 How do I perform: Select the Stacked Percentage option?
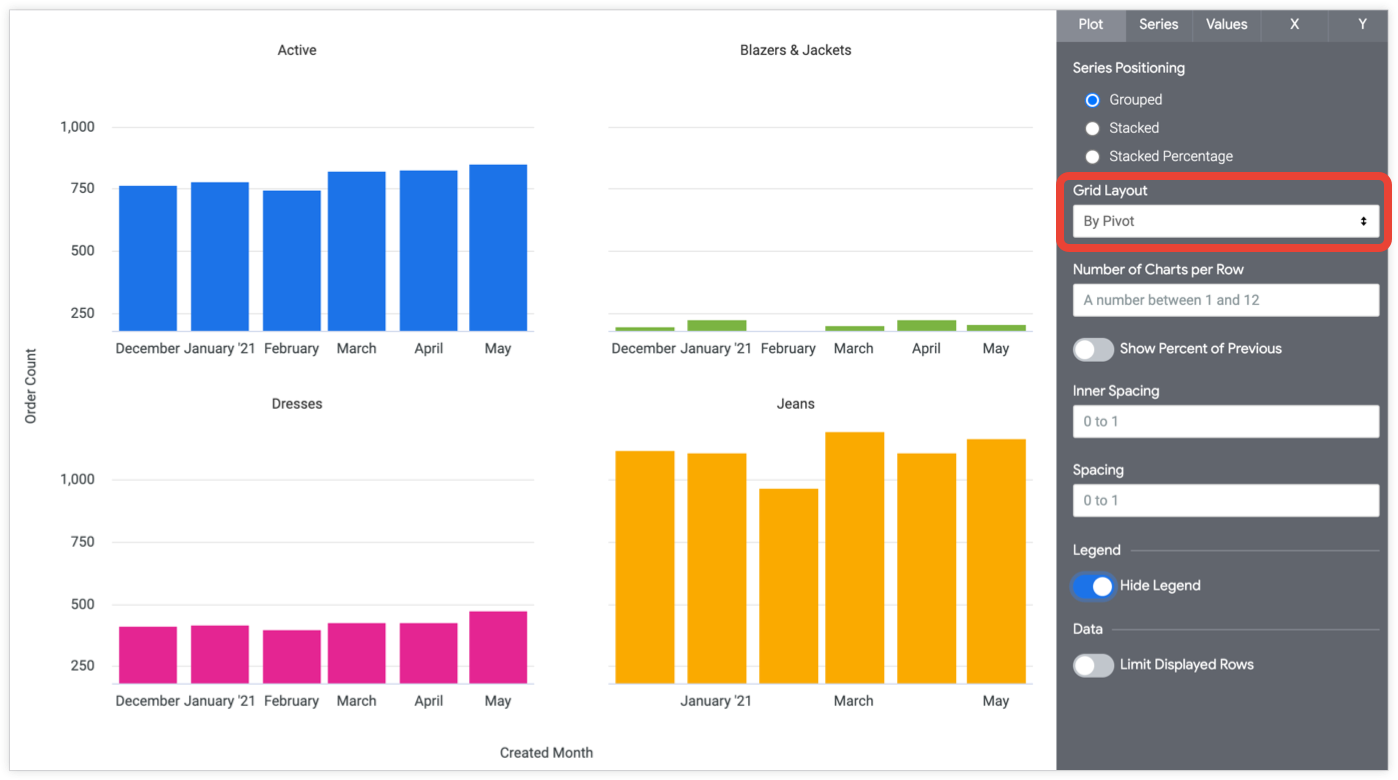(x=1092, y=156)
